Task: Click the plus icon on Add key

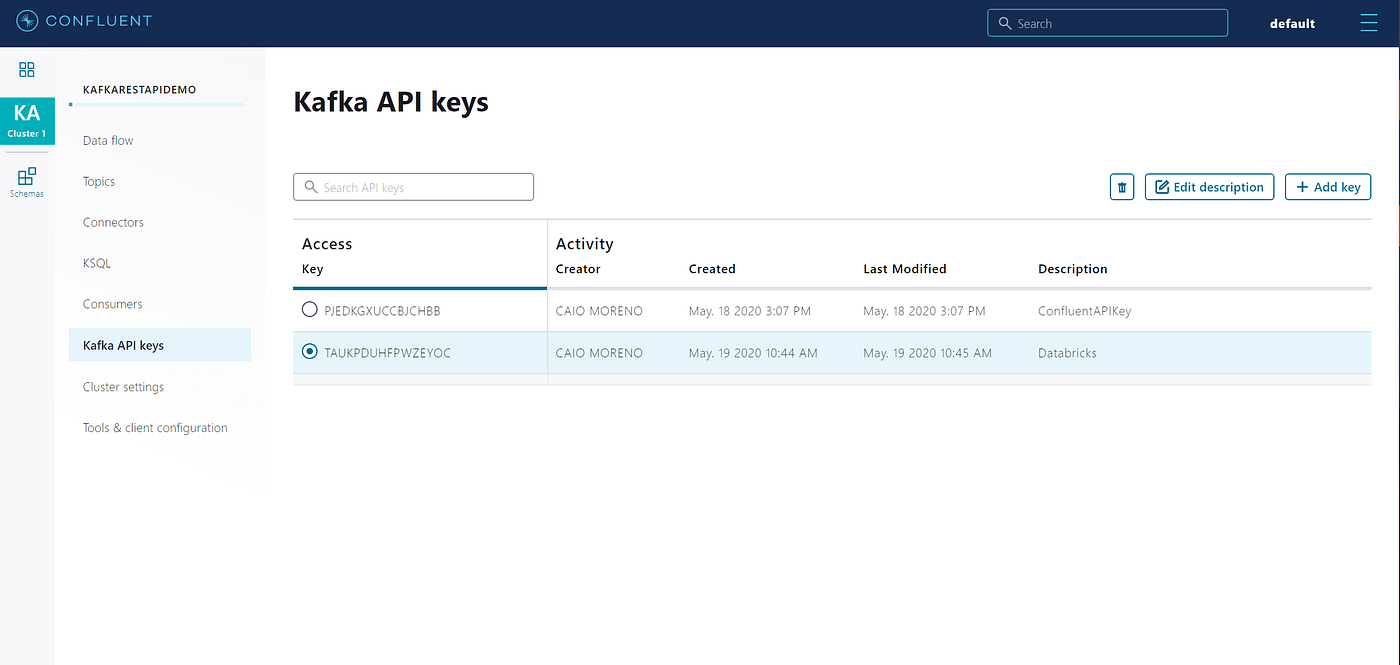Action: [1302, 187]
